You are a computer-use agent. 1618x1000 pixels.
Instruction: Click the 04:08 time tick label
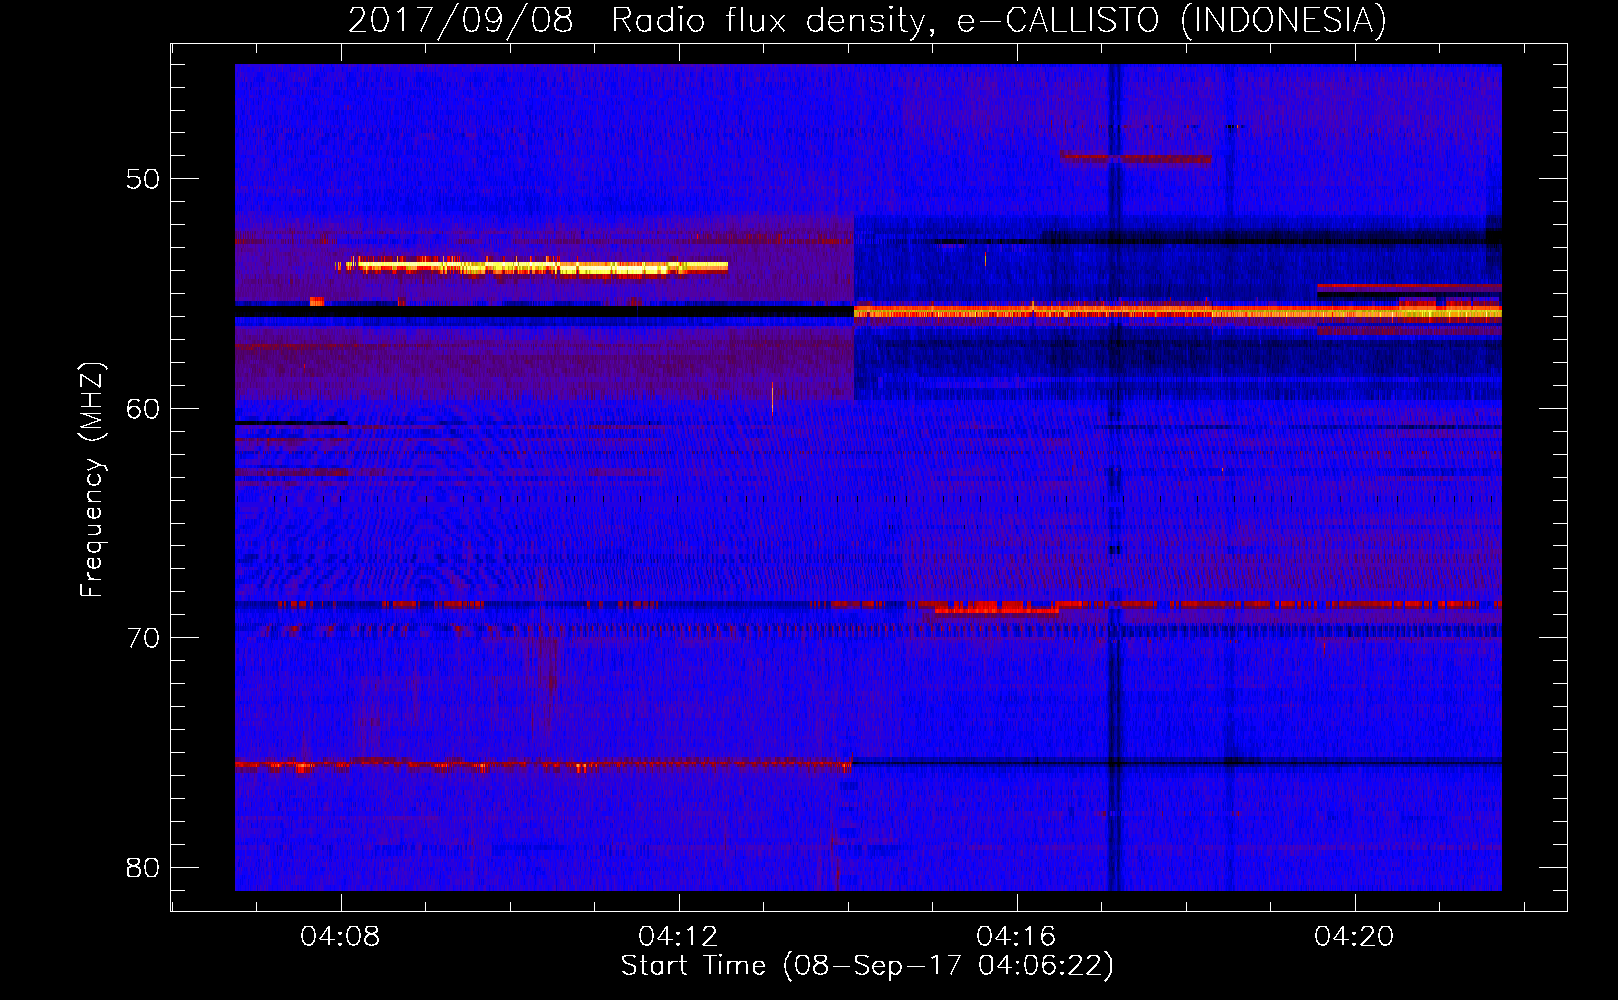tap(340, 936)
